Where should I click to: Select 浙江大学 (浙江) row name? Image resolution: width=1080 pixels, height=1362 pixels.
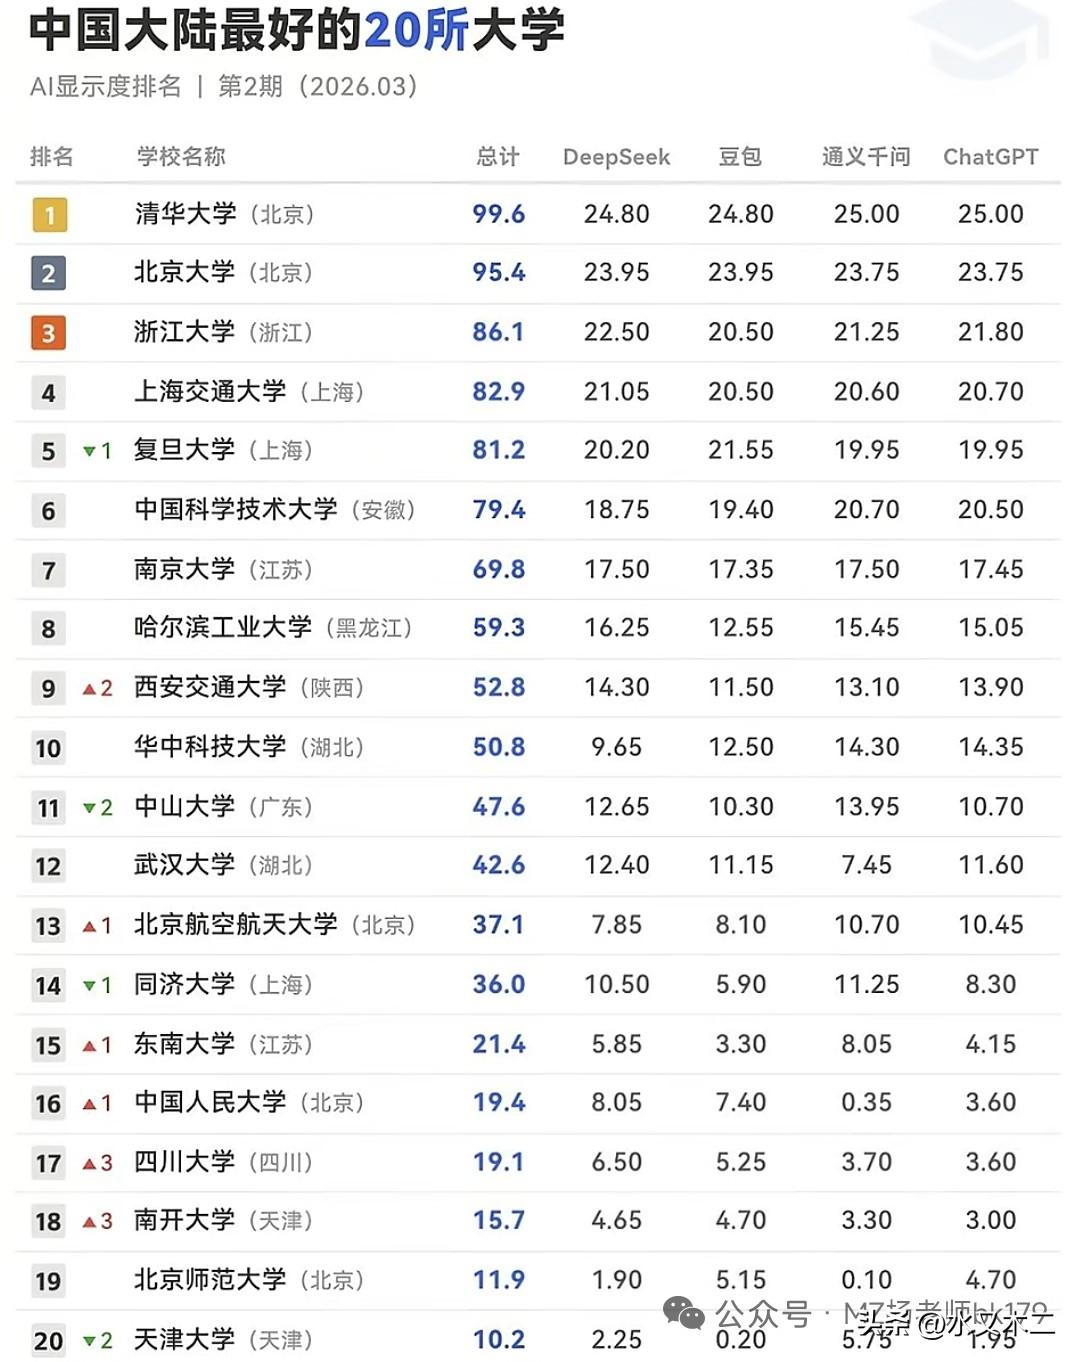[x=224, y=332]
